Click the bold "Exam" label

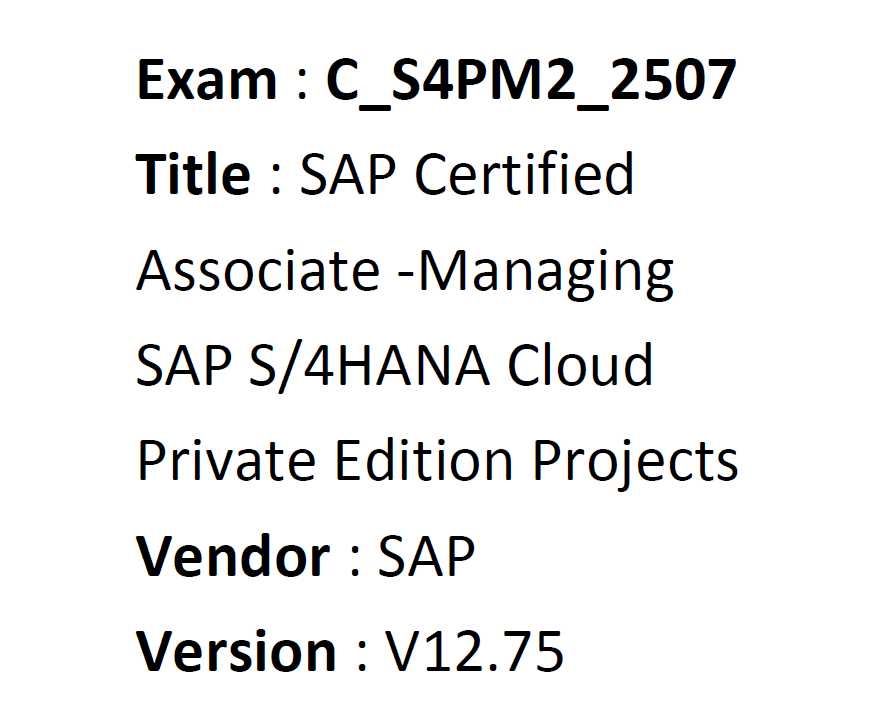206,80
